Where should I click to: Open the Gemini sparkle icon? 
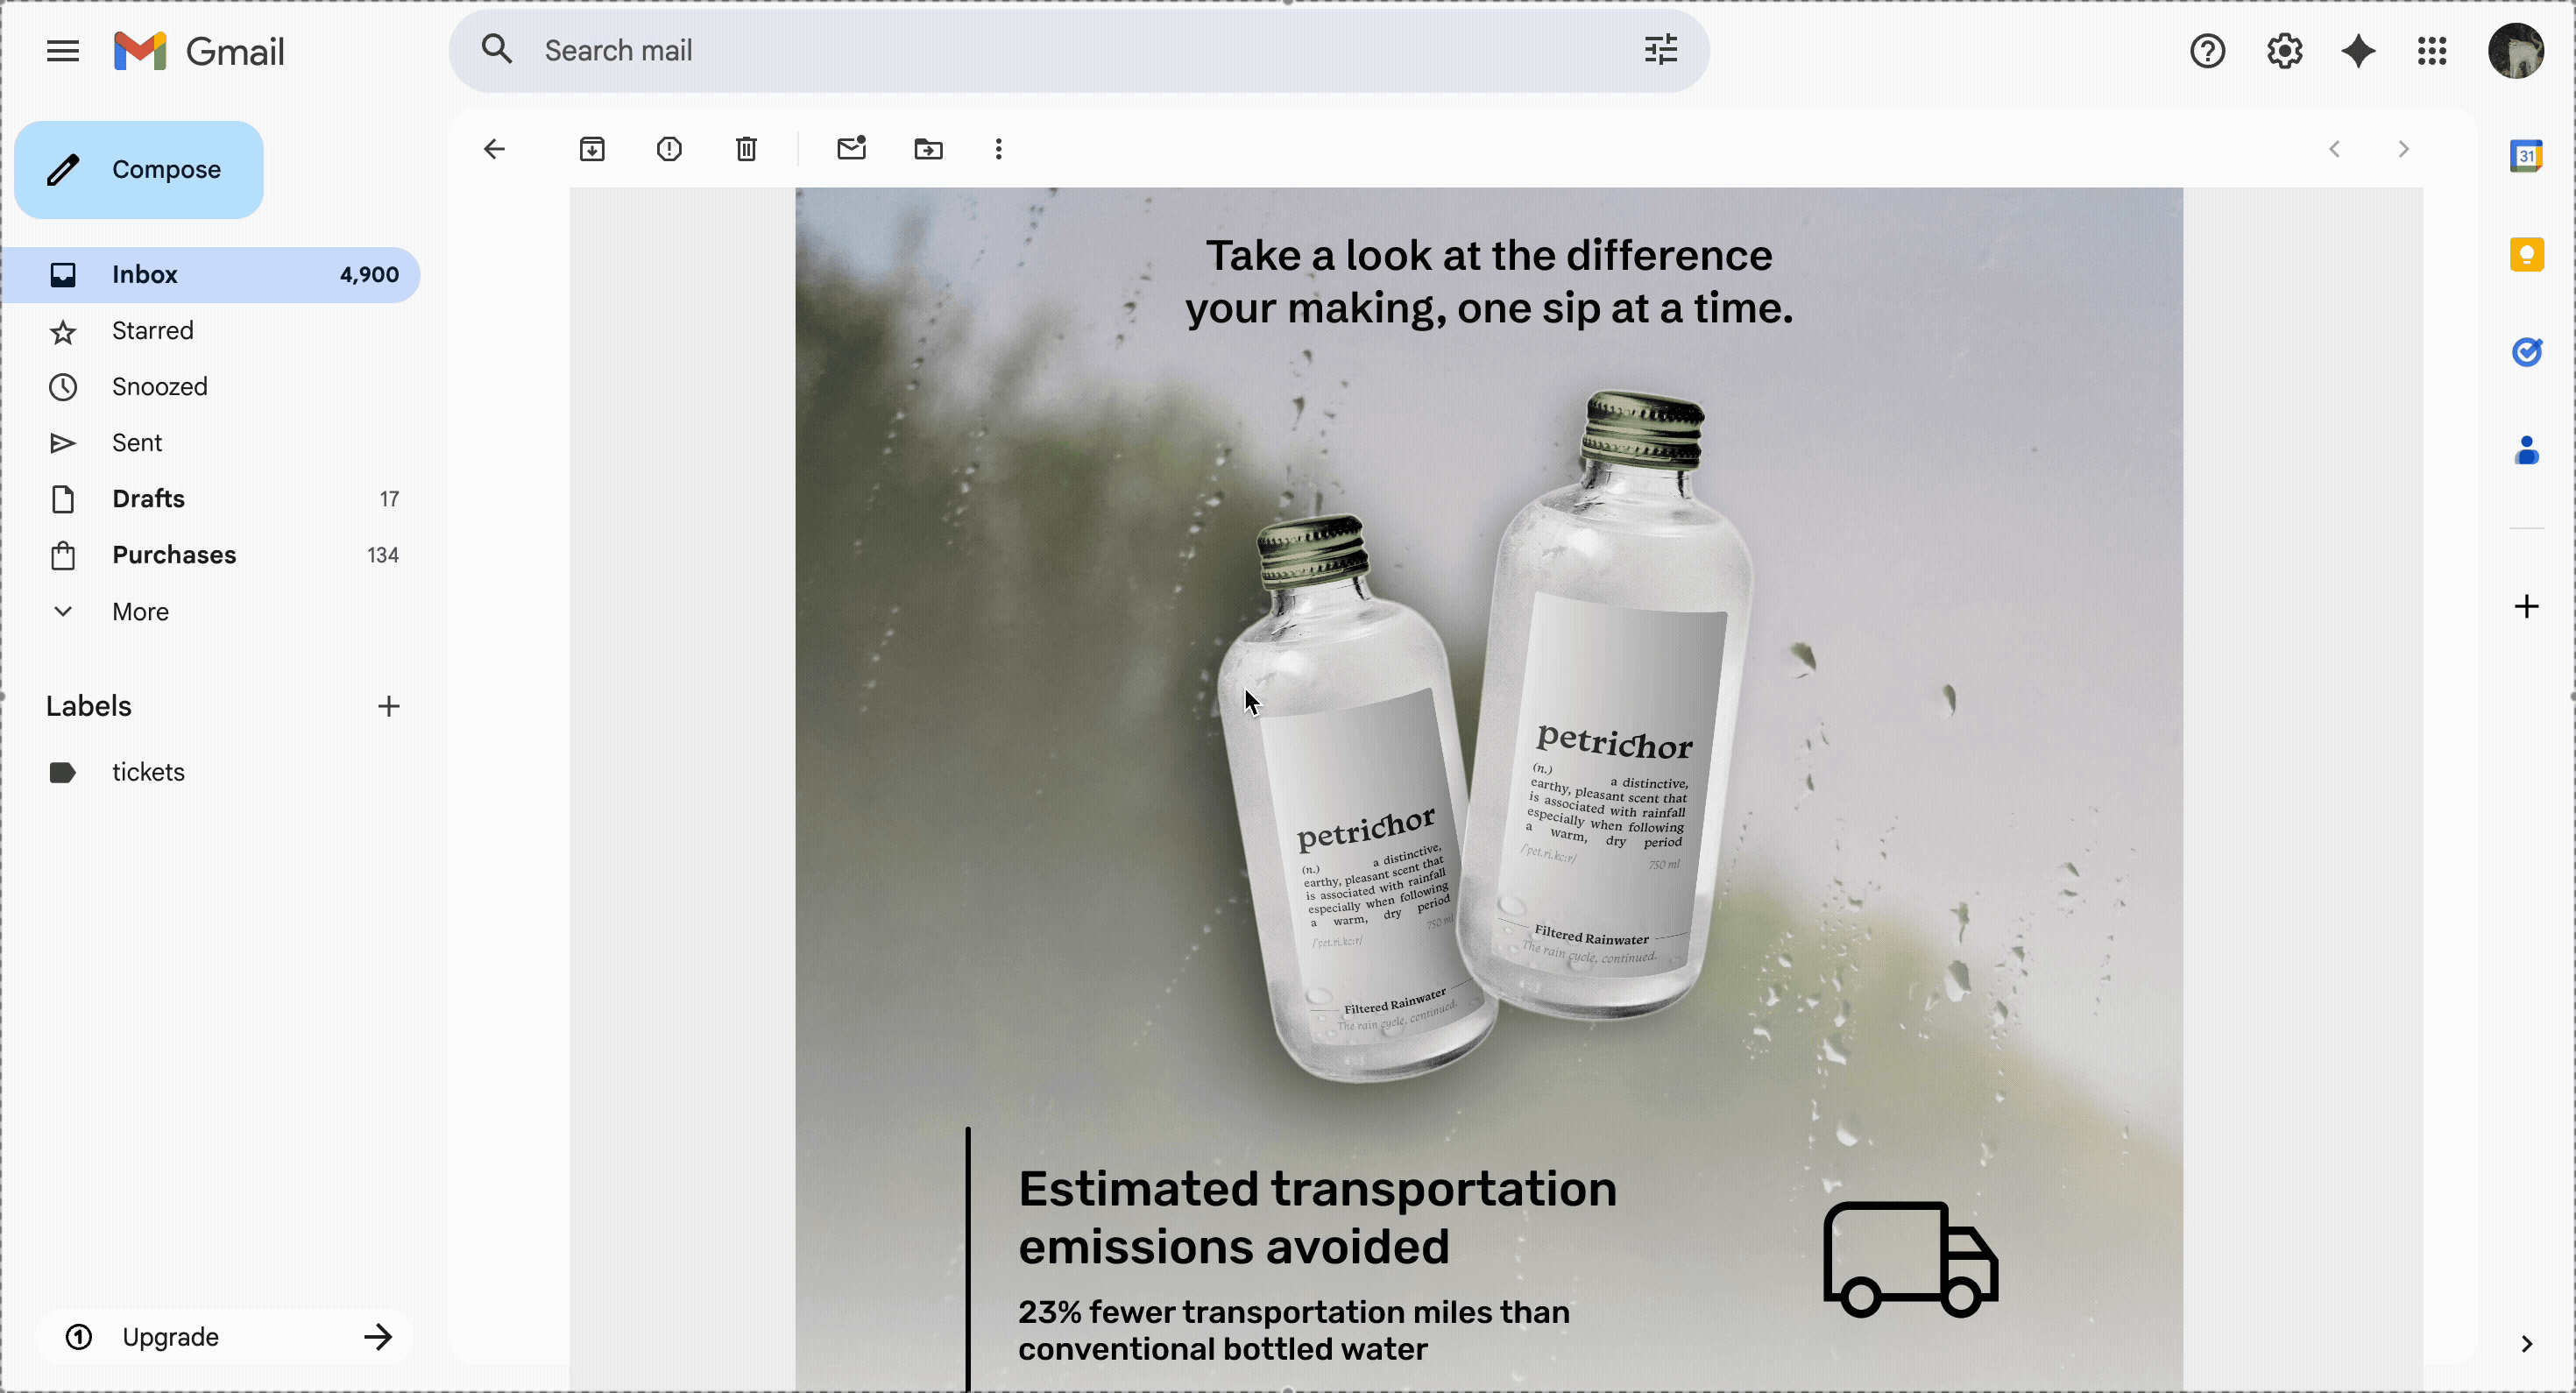(2358, 51)
